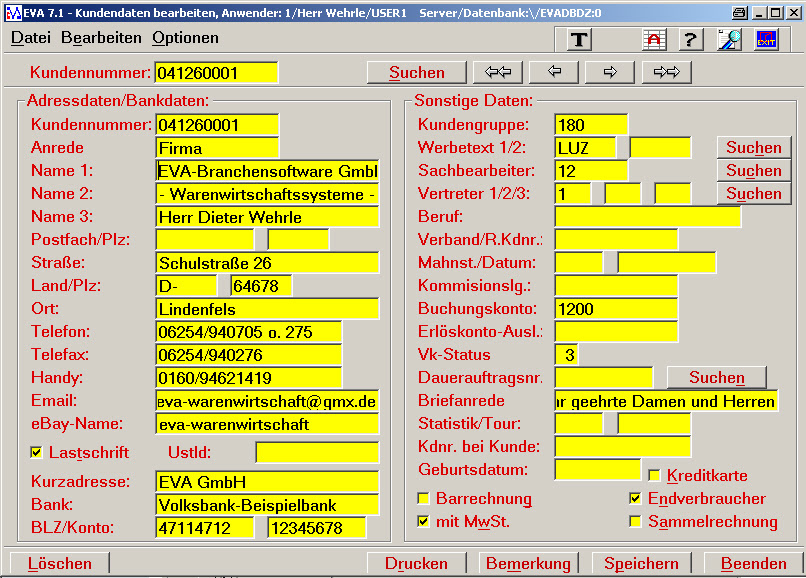Jump to last record with double right arrows
This screenshot has width=806, height=578.
[x=667, y=72]
